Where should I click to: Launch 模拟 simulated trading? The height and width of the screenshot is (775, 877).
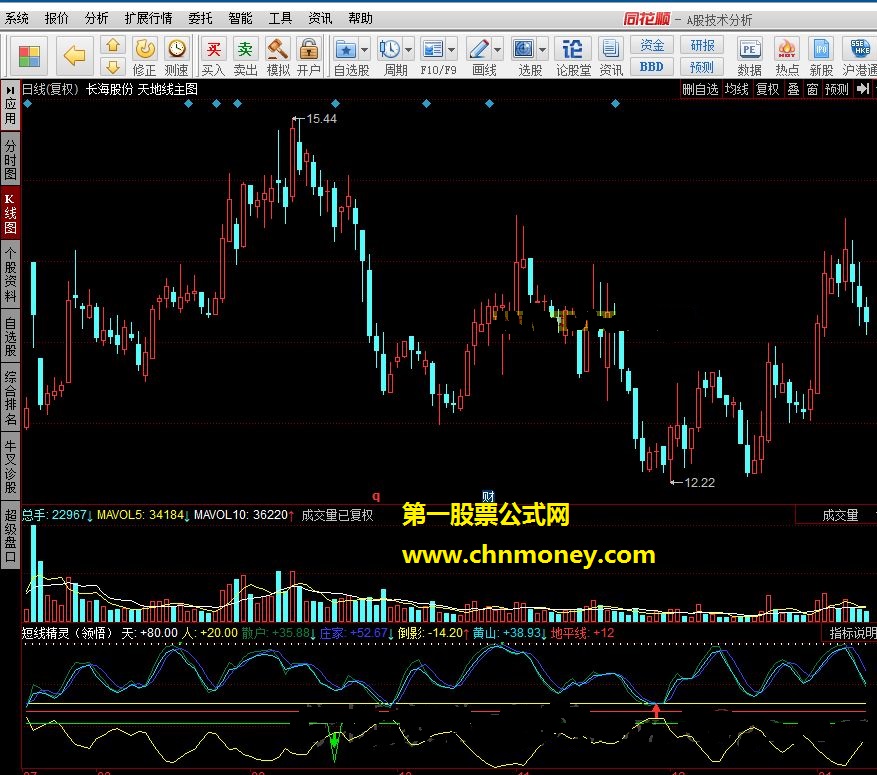277,56
